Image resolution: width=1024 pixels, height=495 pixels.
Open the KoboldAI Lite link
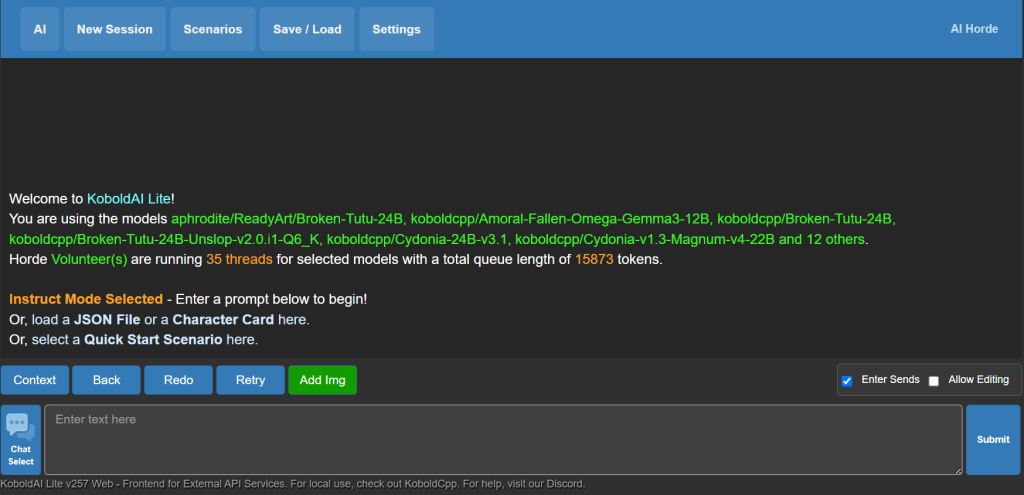pyautogui.click(x=129, y=199)
